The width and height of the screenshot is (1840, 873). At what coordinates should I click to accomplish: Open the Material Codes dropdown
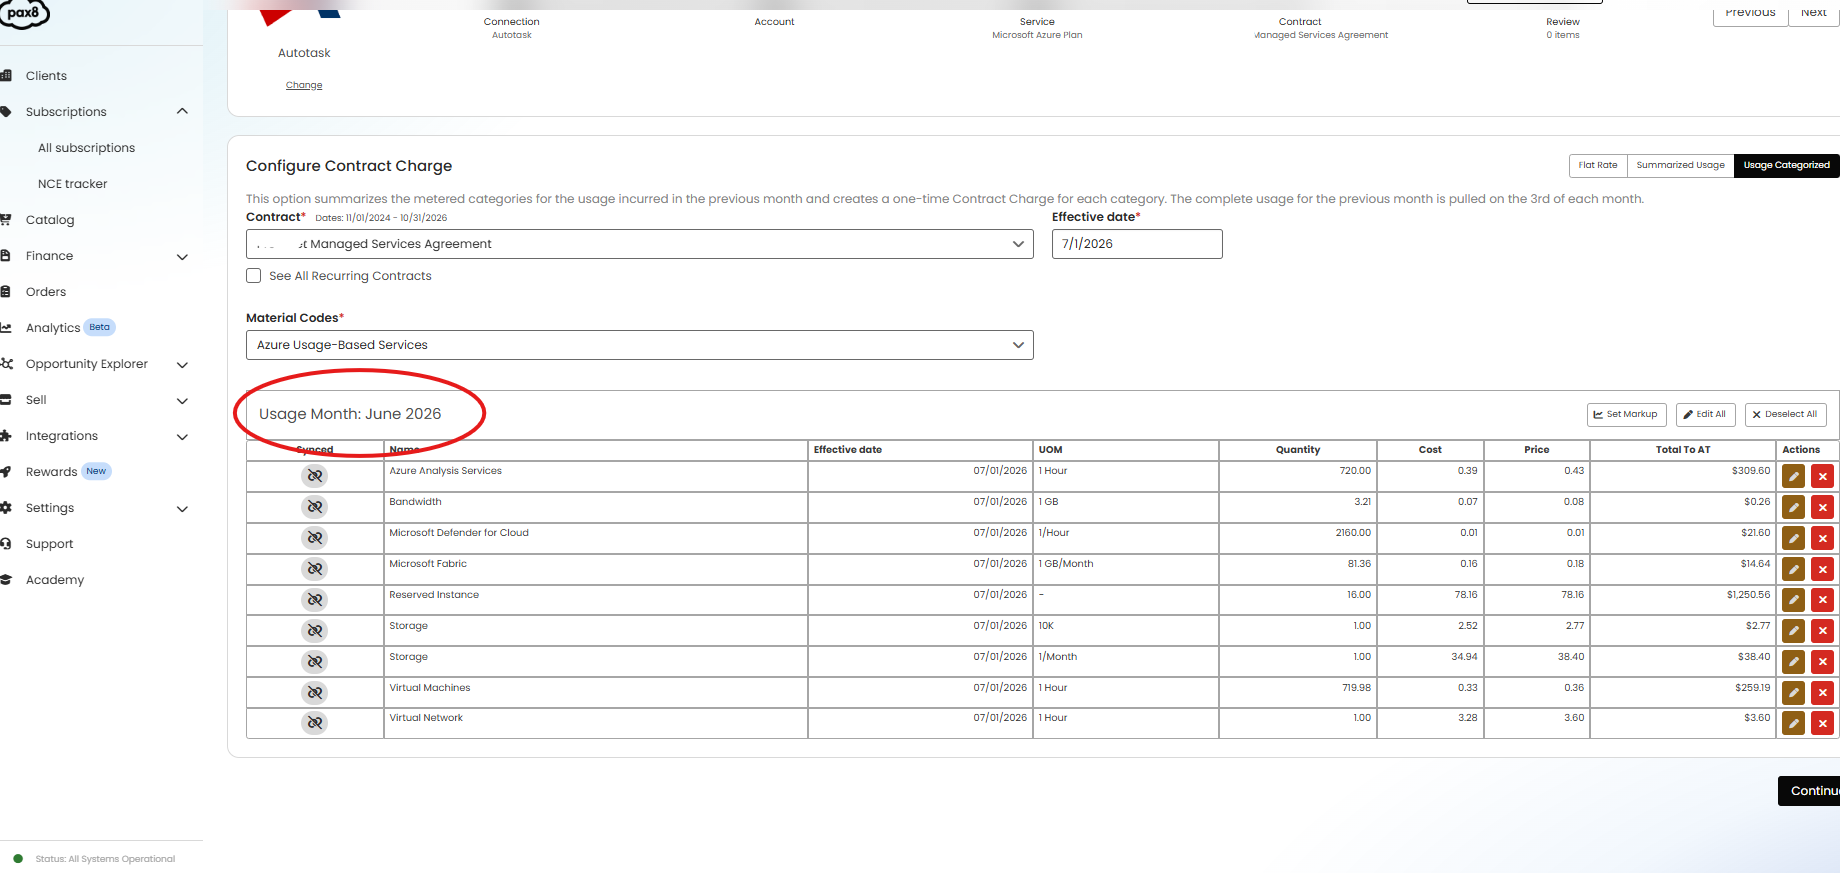tap(640, 345)
